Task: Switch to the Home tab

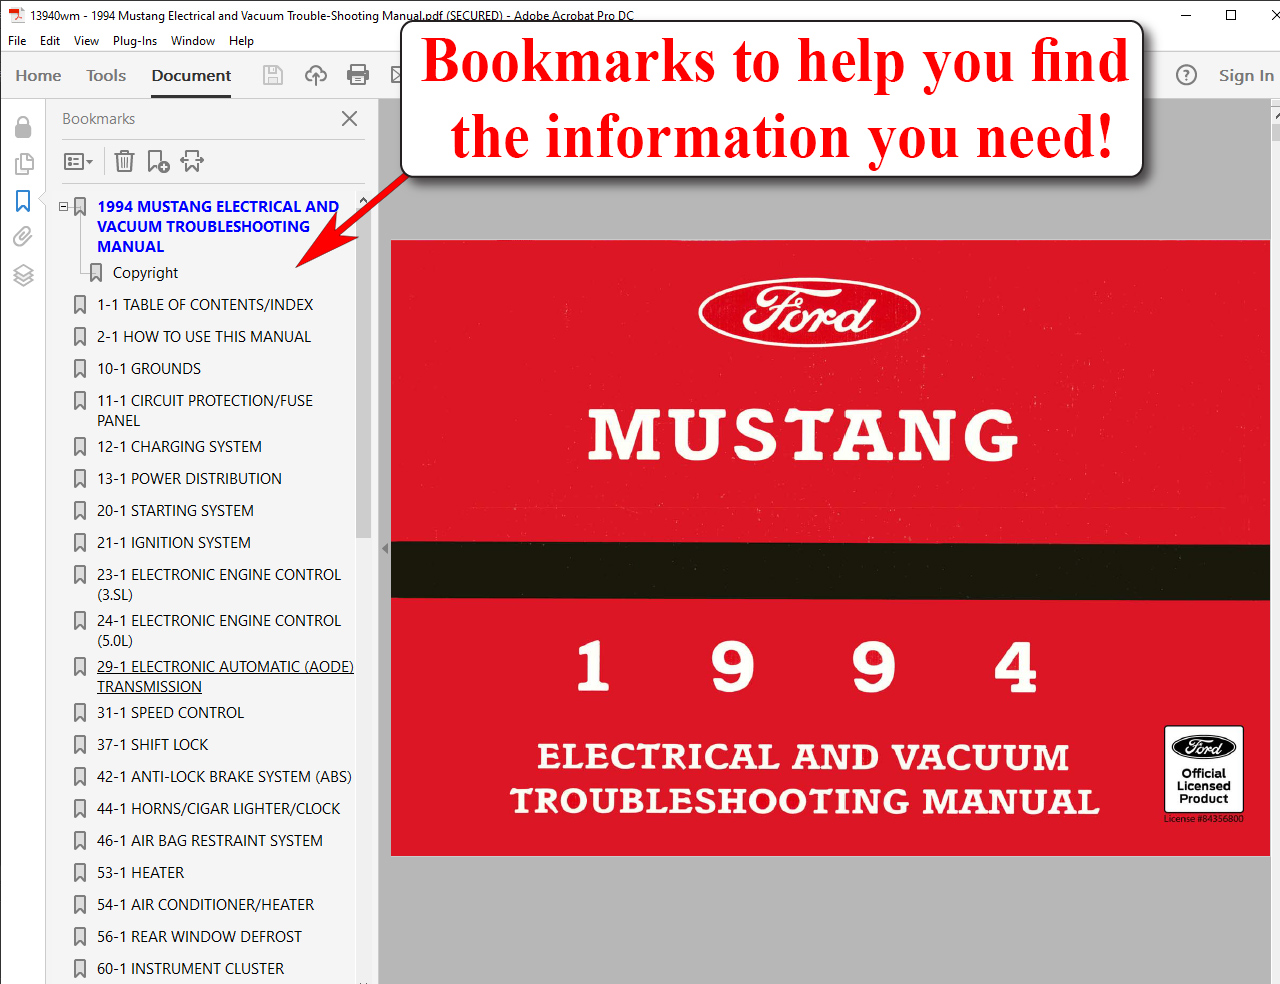Action: tap(38, 75)
